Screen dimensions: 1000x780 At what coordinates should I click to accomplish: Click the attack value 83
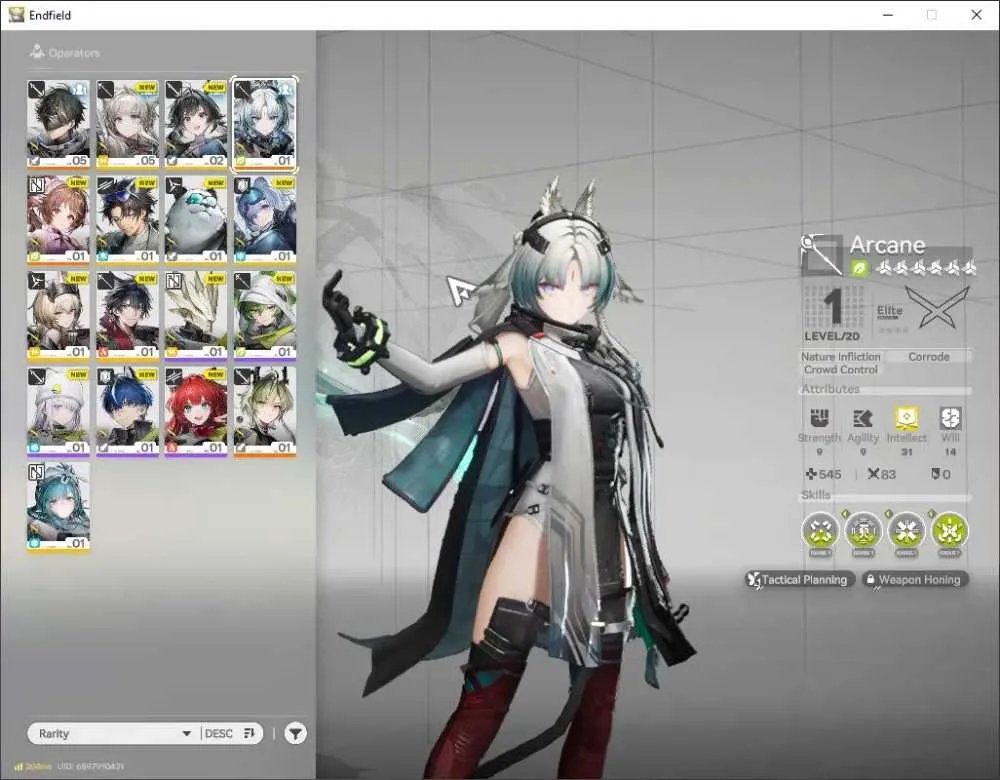point(888,474)
